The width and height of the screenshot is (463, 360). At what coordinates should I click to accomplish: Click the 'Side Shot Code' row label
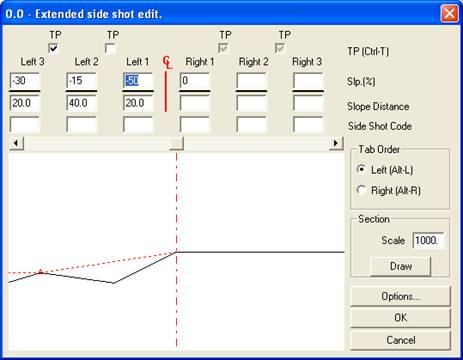(x=380, y=126)
